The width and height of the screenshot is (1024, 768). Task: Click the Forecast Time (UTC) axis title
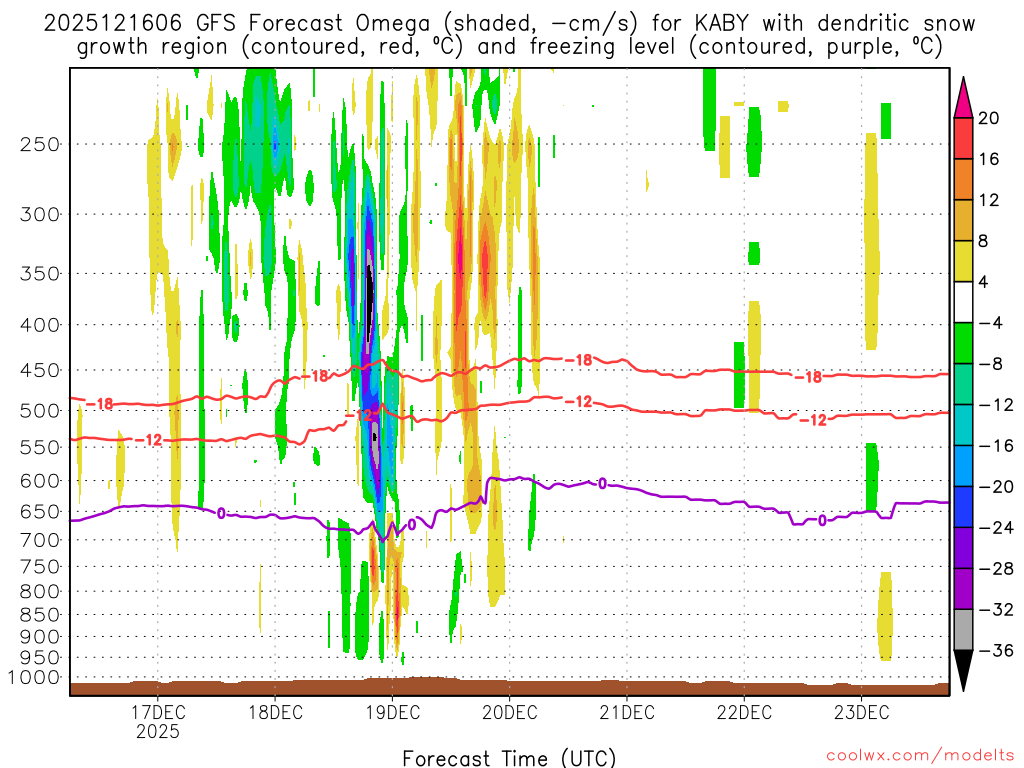coord(509,757)
